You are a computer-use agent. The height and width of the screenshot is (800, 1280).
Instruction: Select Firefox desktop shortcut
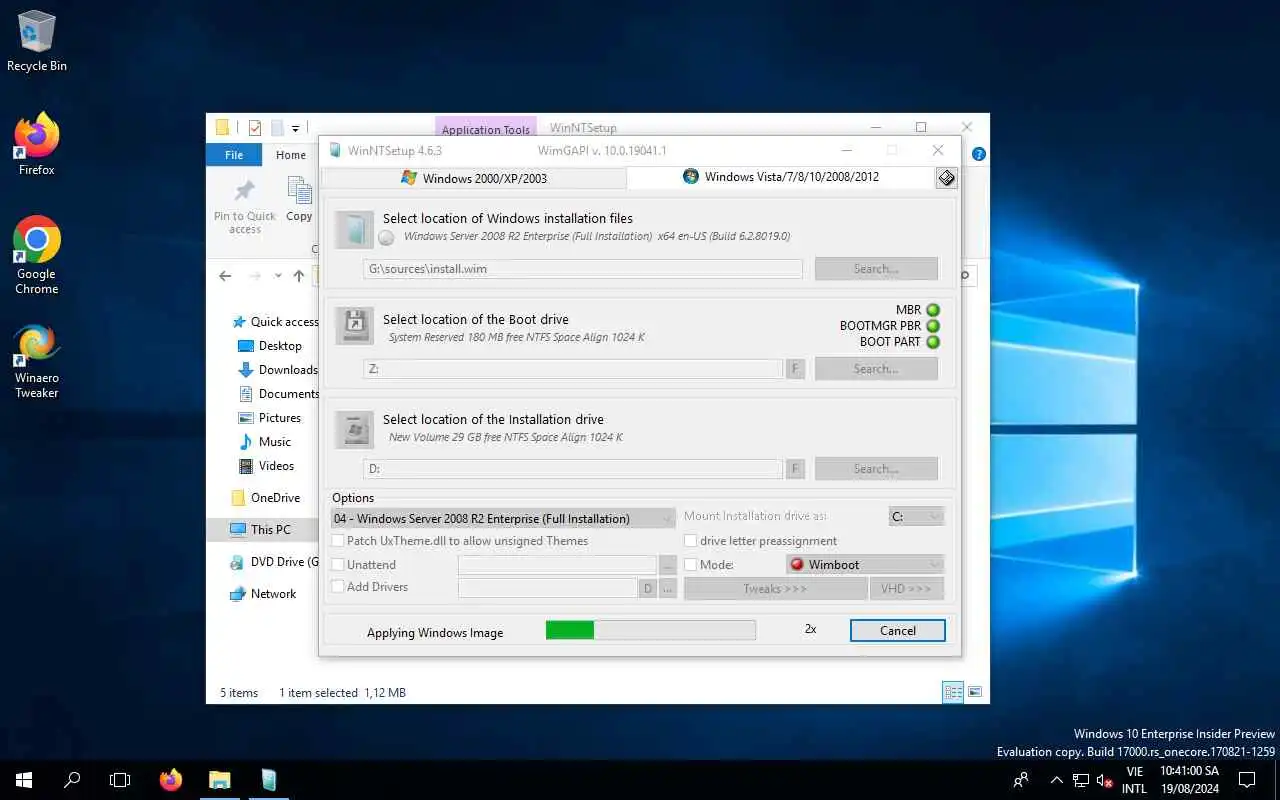[37, 145]
